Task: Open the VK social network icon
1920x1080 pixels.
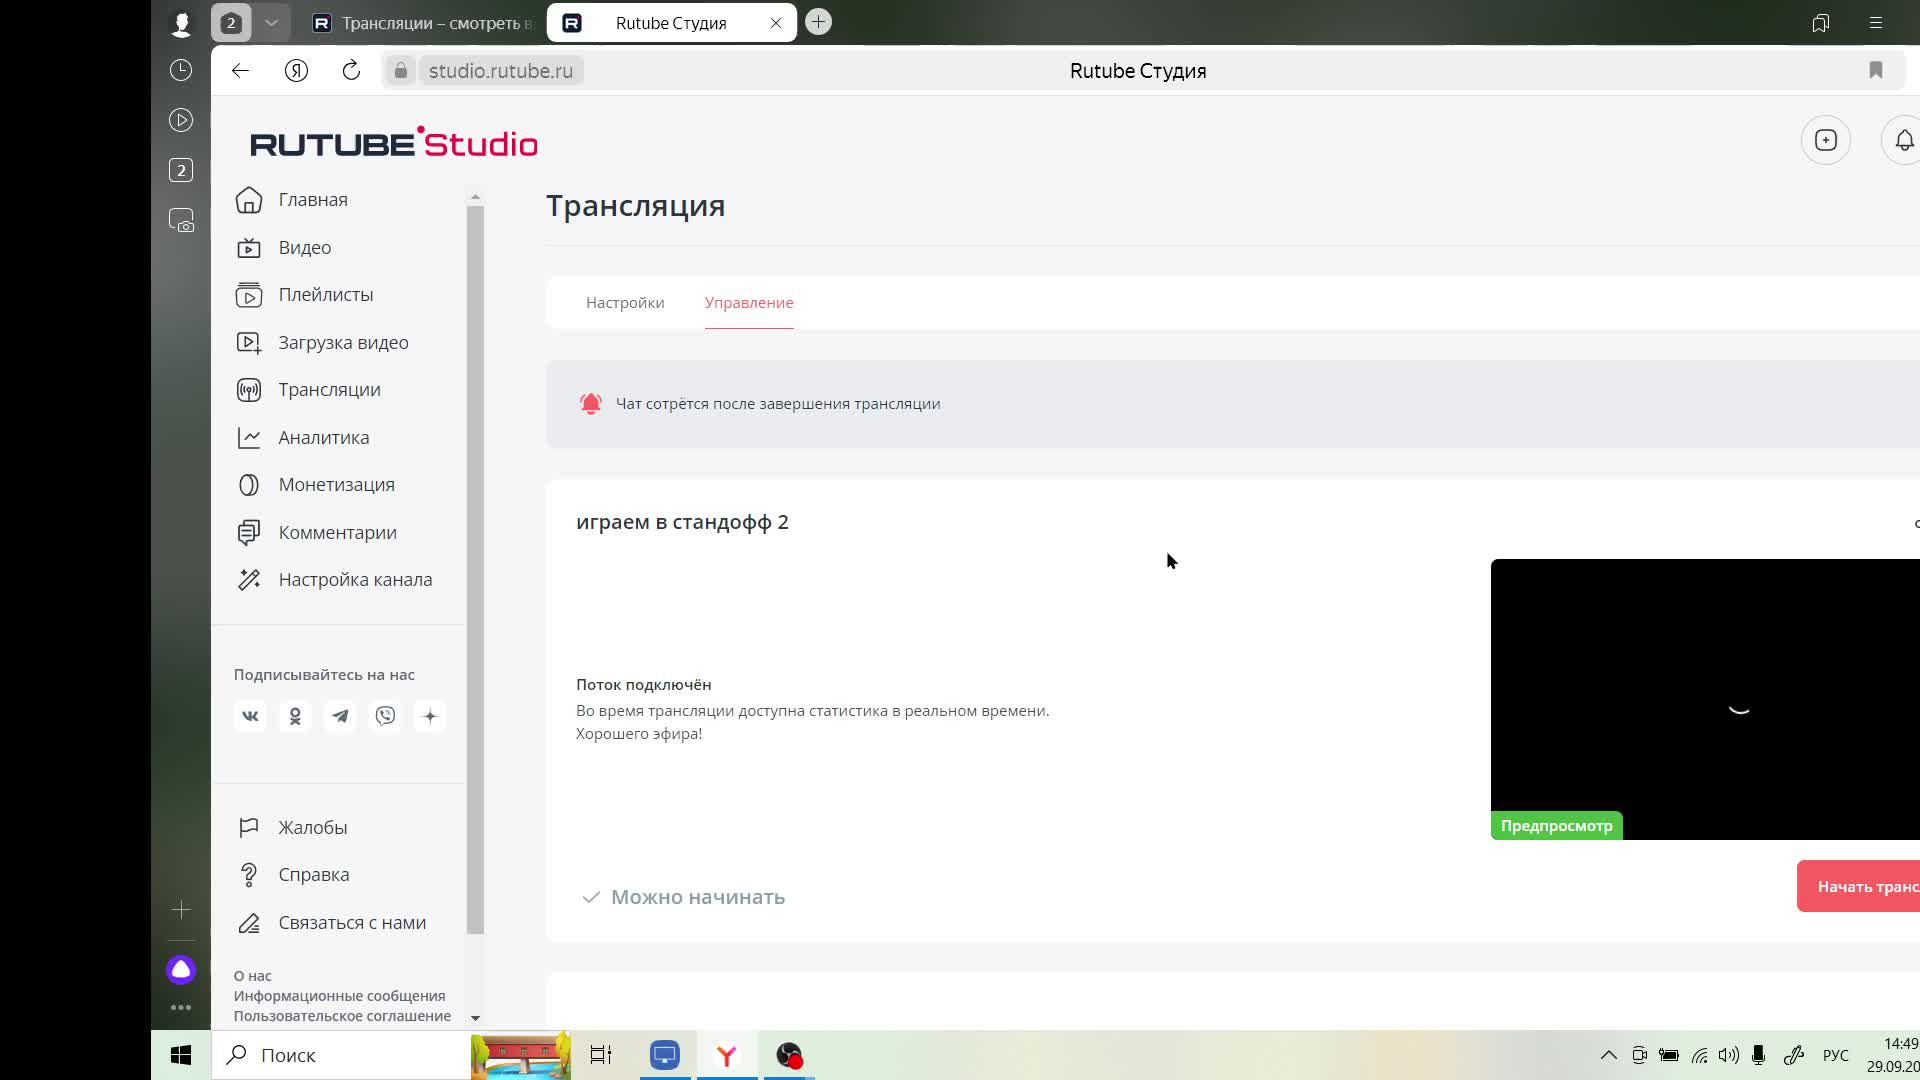Action: [x=250, y=716]
